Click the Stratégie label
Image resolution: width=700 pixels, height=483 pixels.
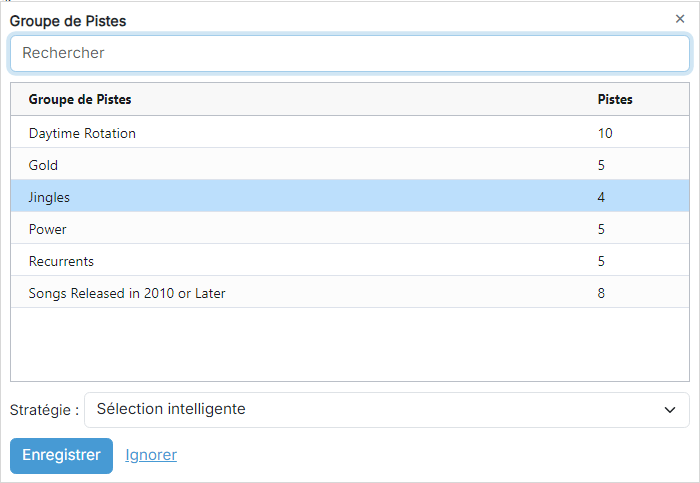pos(44,410)
